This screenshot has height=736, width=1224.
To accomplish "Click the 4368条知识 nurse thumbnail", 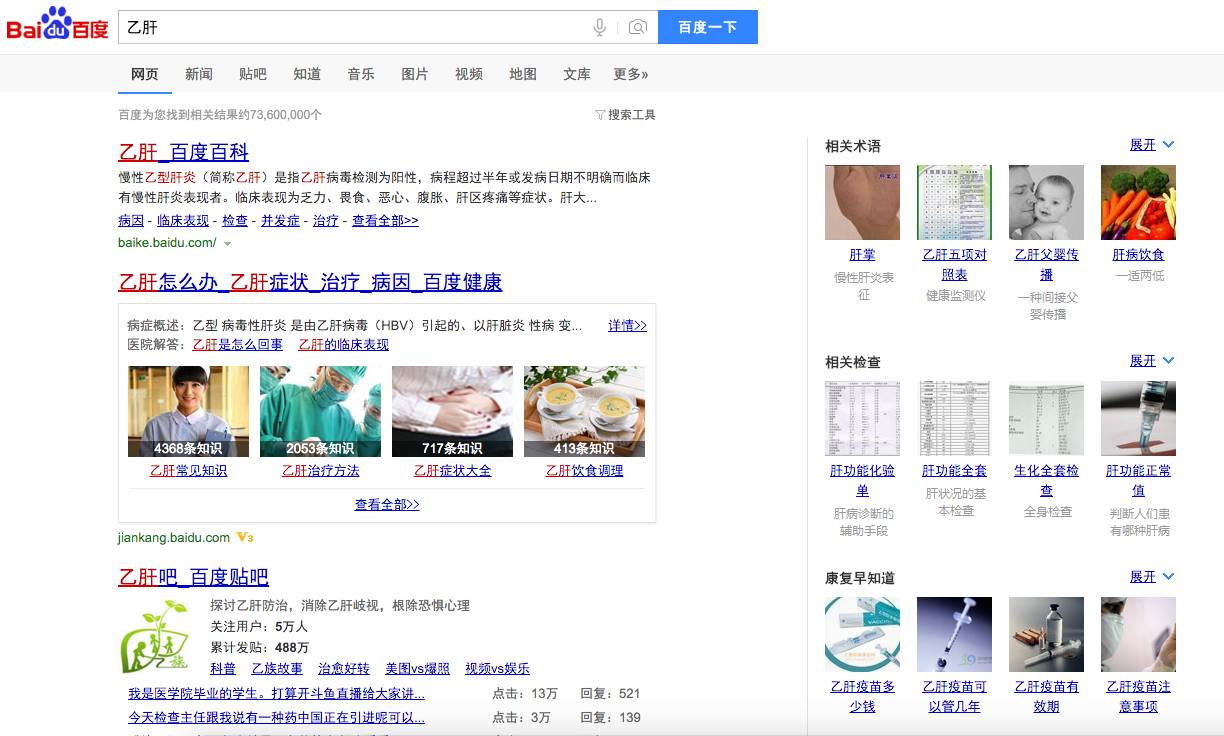I will pos(188,411).
